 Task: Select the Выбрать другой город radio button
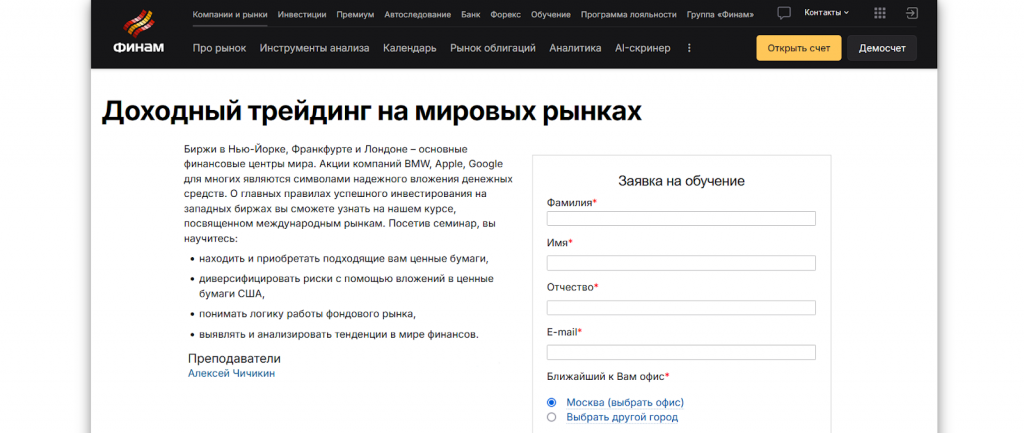[551, 417]
